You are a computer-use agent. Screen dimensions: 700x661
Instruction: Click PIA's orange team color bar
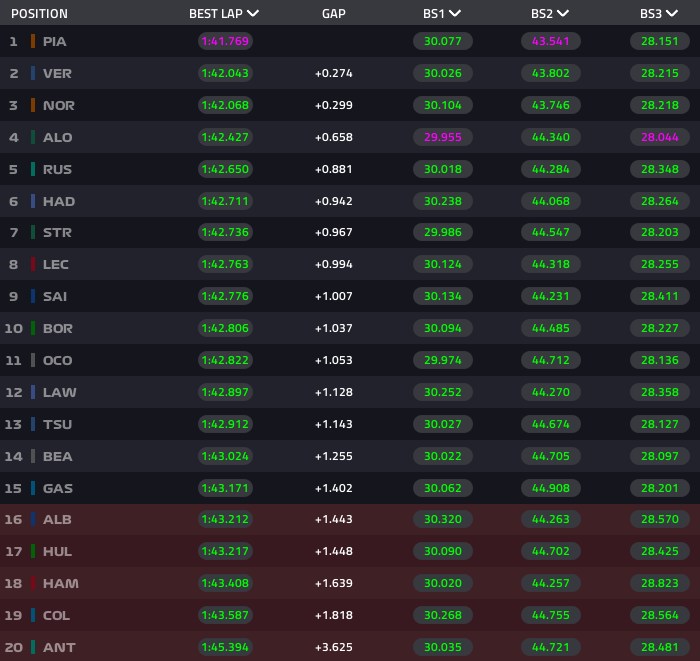click(x=33, y=41)
